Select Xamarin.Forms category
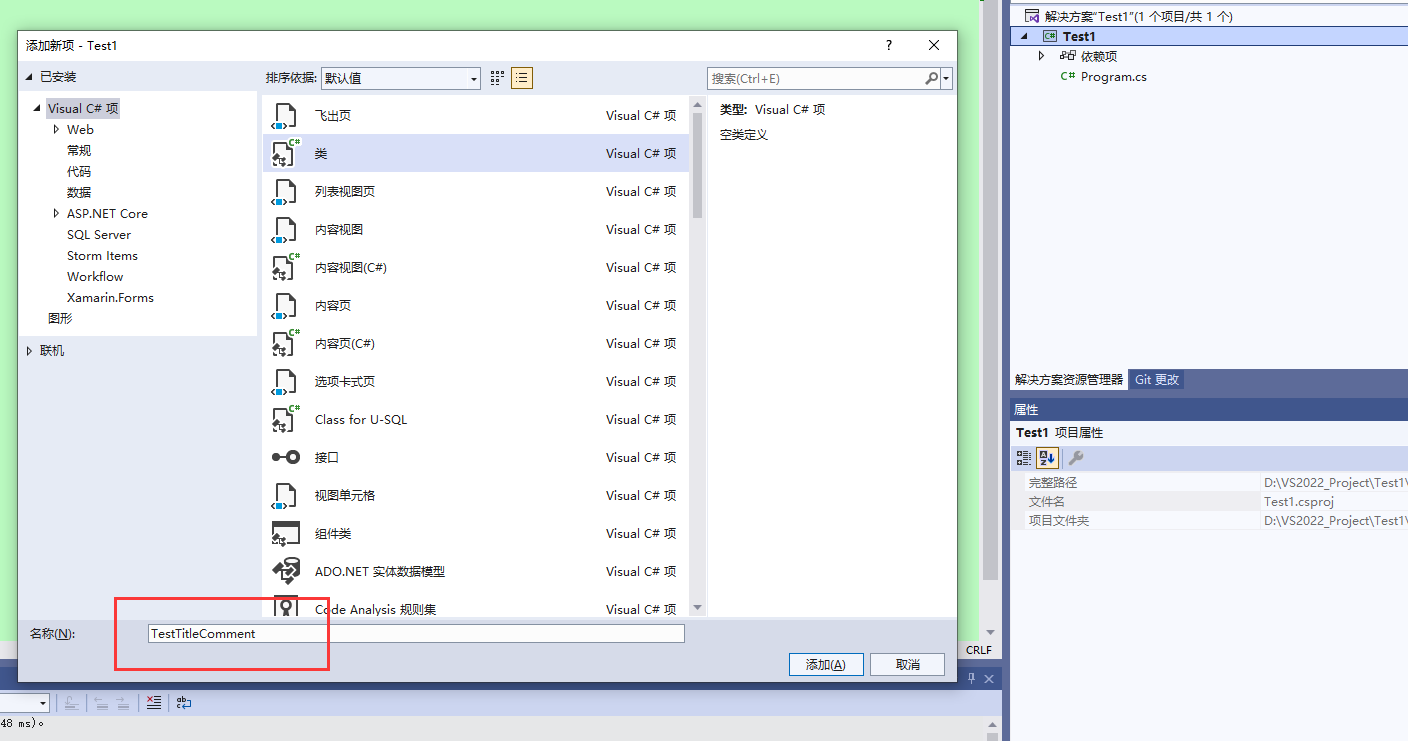 (110, 298)
